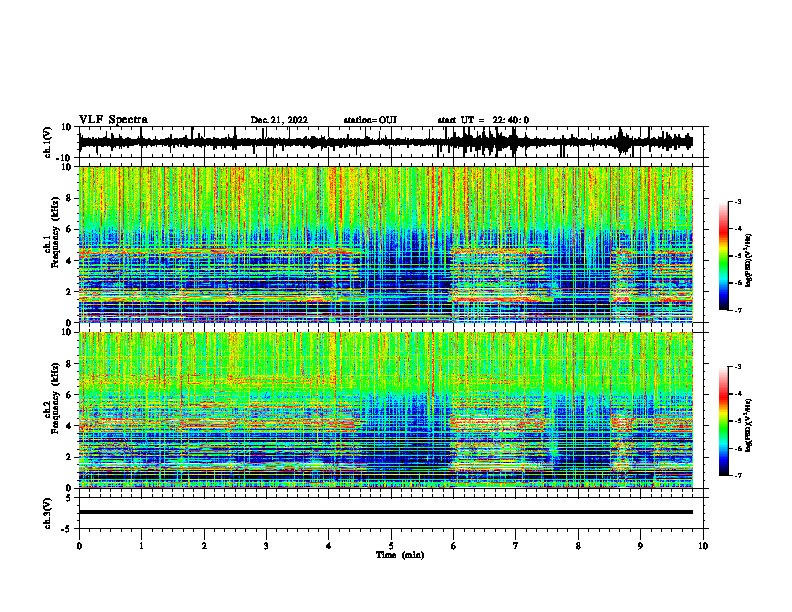This screenshot has width=792, height=612.
Task: Select the date text "Dec. 21, 2022"
Action: (x=279, y=120)
